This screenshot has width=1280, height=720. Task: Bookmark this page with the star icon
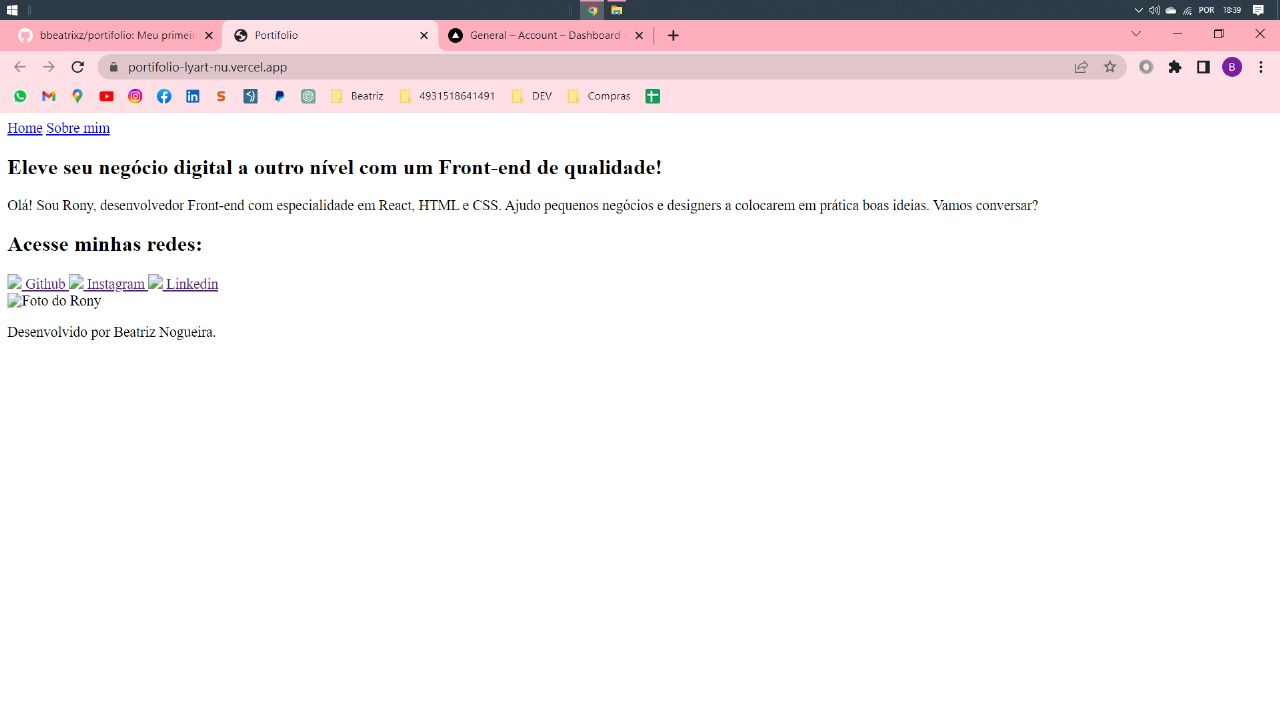point(1109,67)
